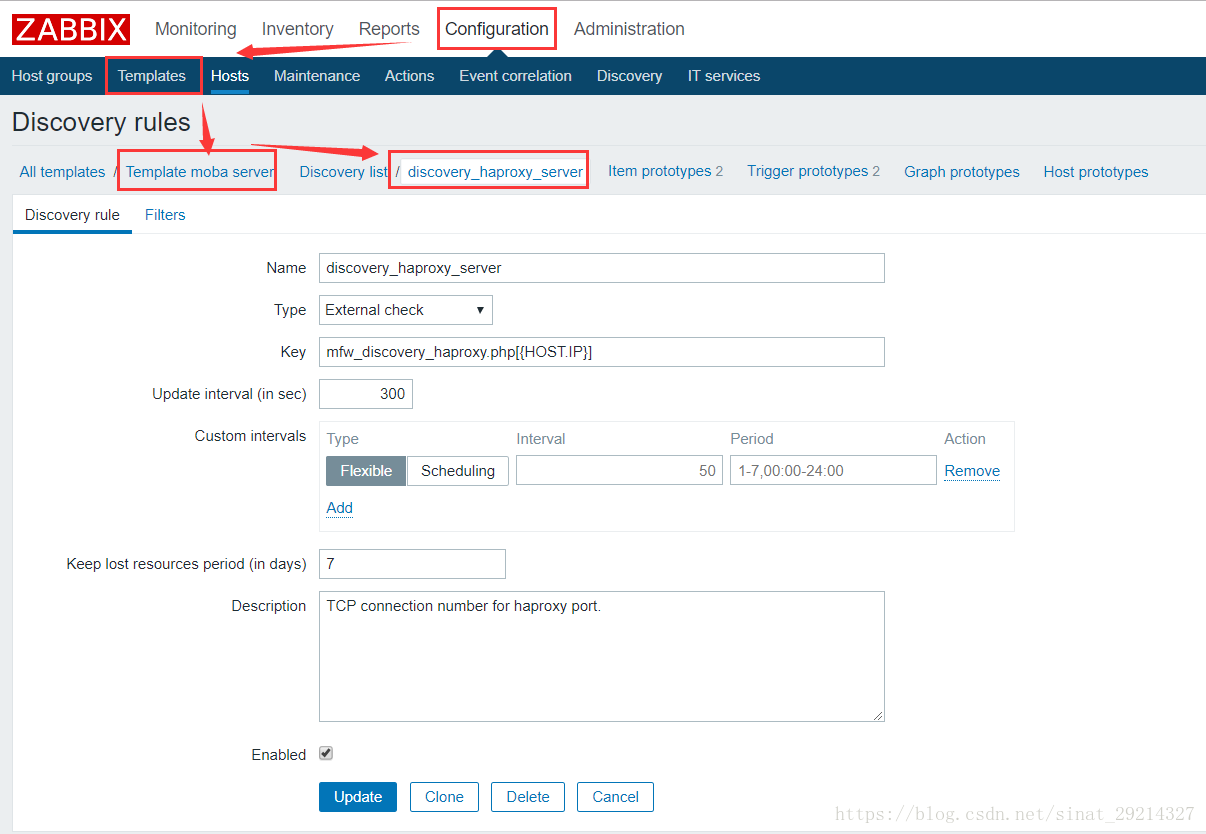This screenshot has height=834, width=1206.
Task: Expand the Type dropdown External check
Action: coord(406,310)
